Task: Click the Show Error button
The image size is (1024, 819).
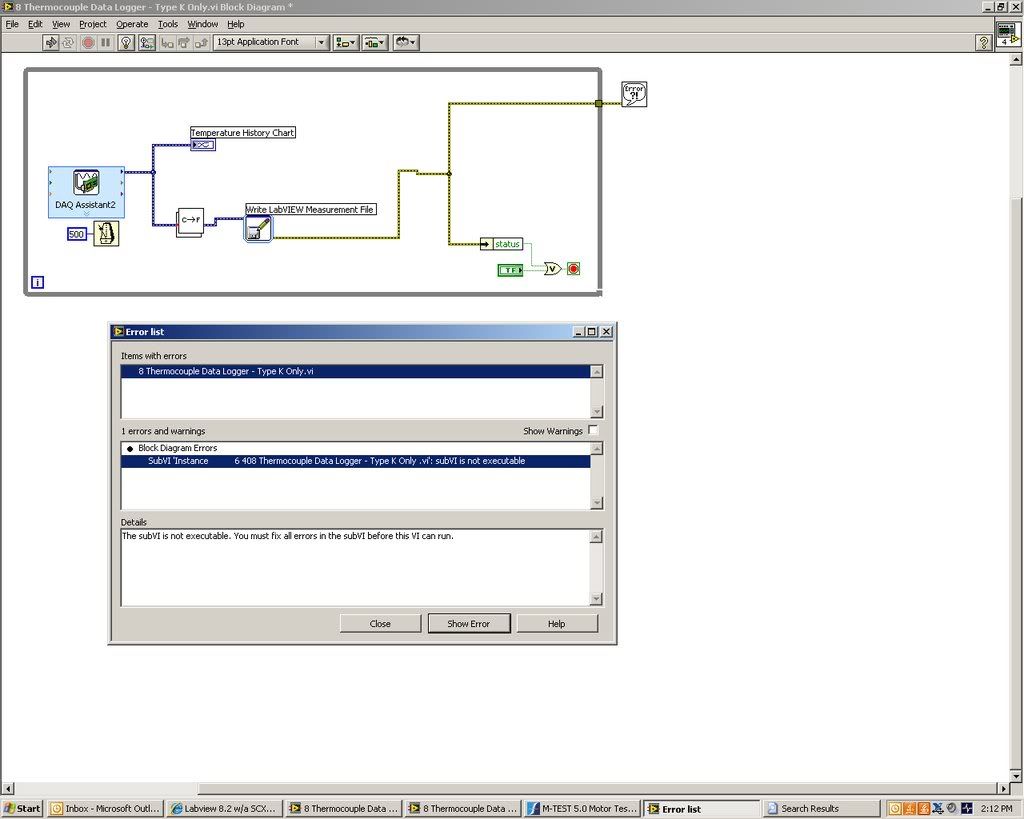Action: coord(468,623)
